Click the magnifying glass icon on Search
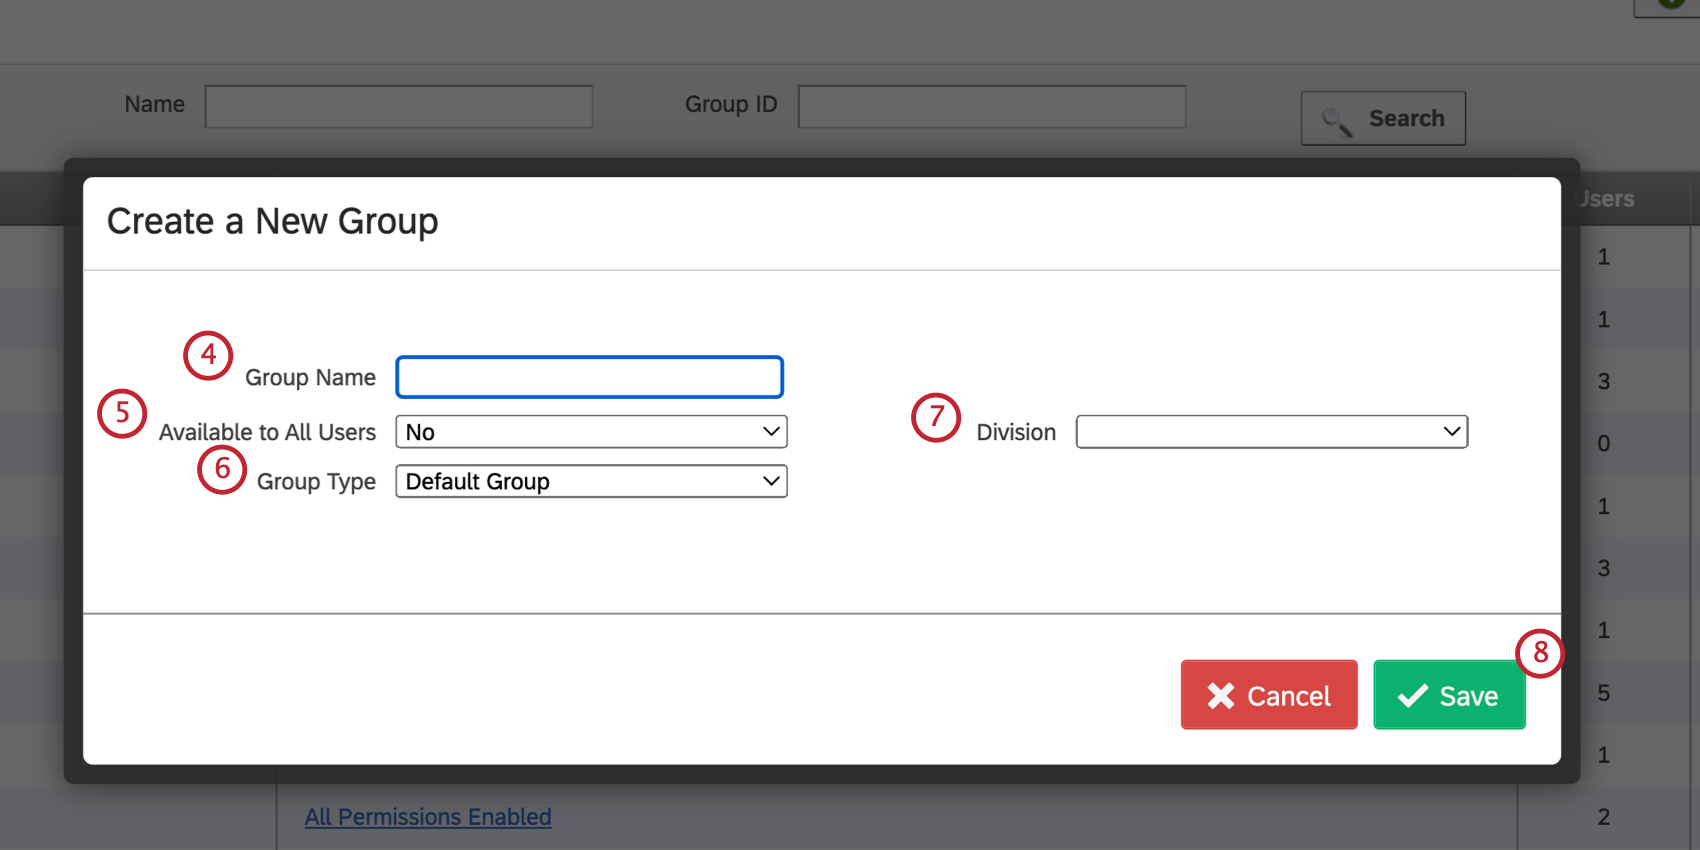Viewport: 1700px width, 850px height. click(1337, 121)
